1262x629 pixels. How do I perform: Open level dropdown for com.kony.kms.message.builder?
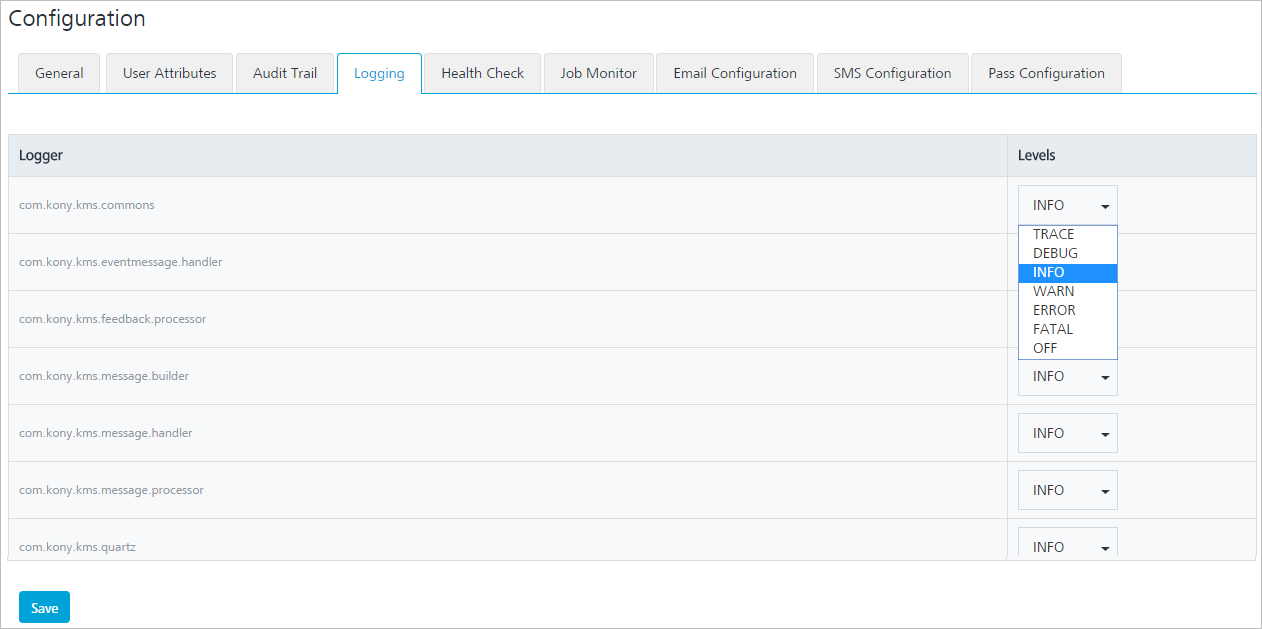pyautogui.click(x=1067, y=377)
